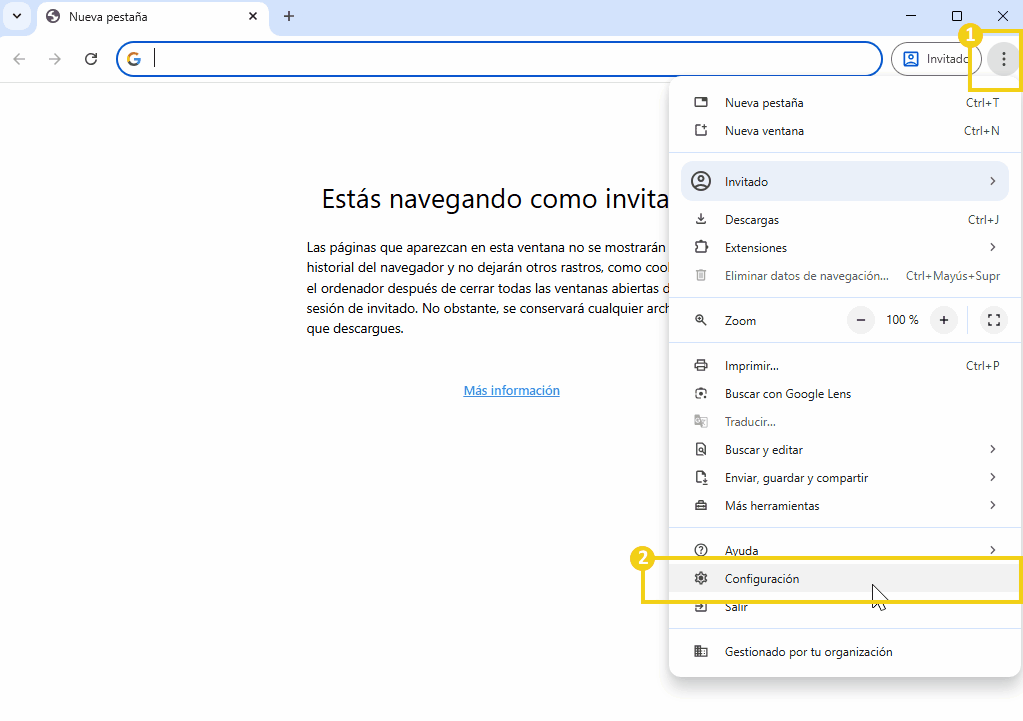Choose Nueva ventana menu entry
Image resolution: width=1023 pixels, height=721 pixels.
[x=764, y=131]
